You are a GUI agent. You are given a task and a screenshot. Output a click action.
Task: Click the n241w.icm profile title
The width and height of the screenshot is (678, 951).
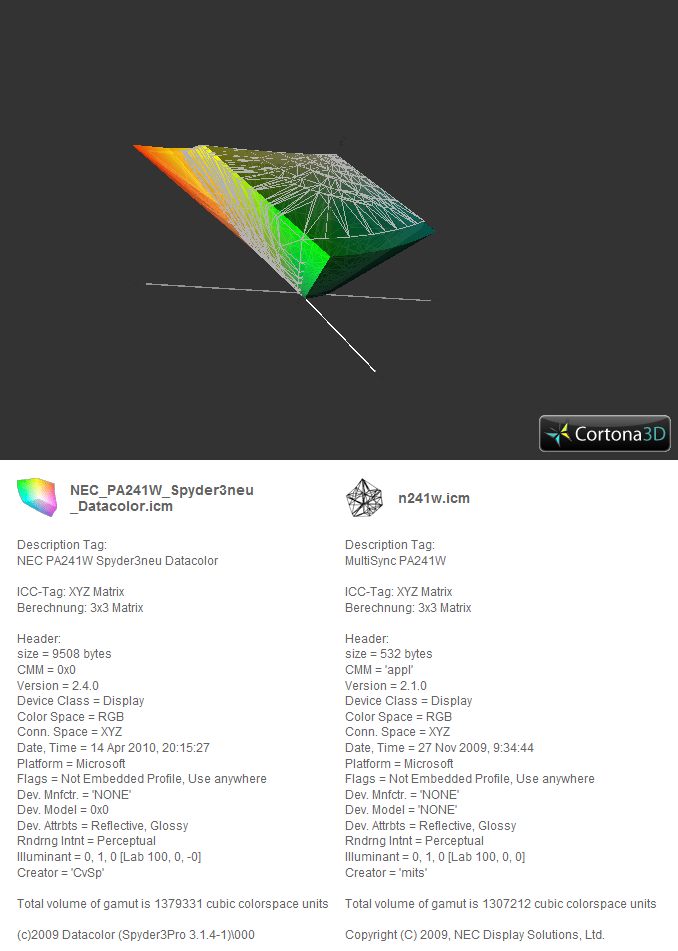pyautogui.click(x=434, y=499)
